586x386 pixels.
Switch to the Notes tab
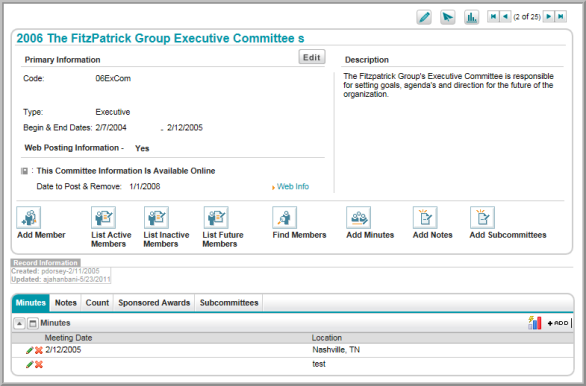click(66, 303)
